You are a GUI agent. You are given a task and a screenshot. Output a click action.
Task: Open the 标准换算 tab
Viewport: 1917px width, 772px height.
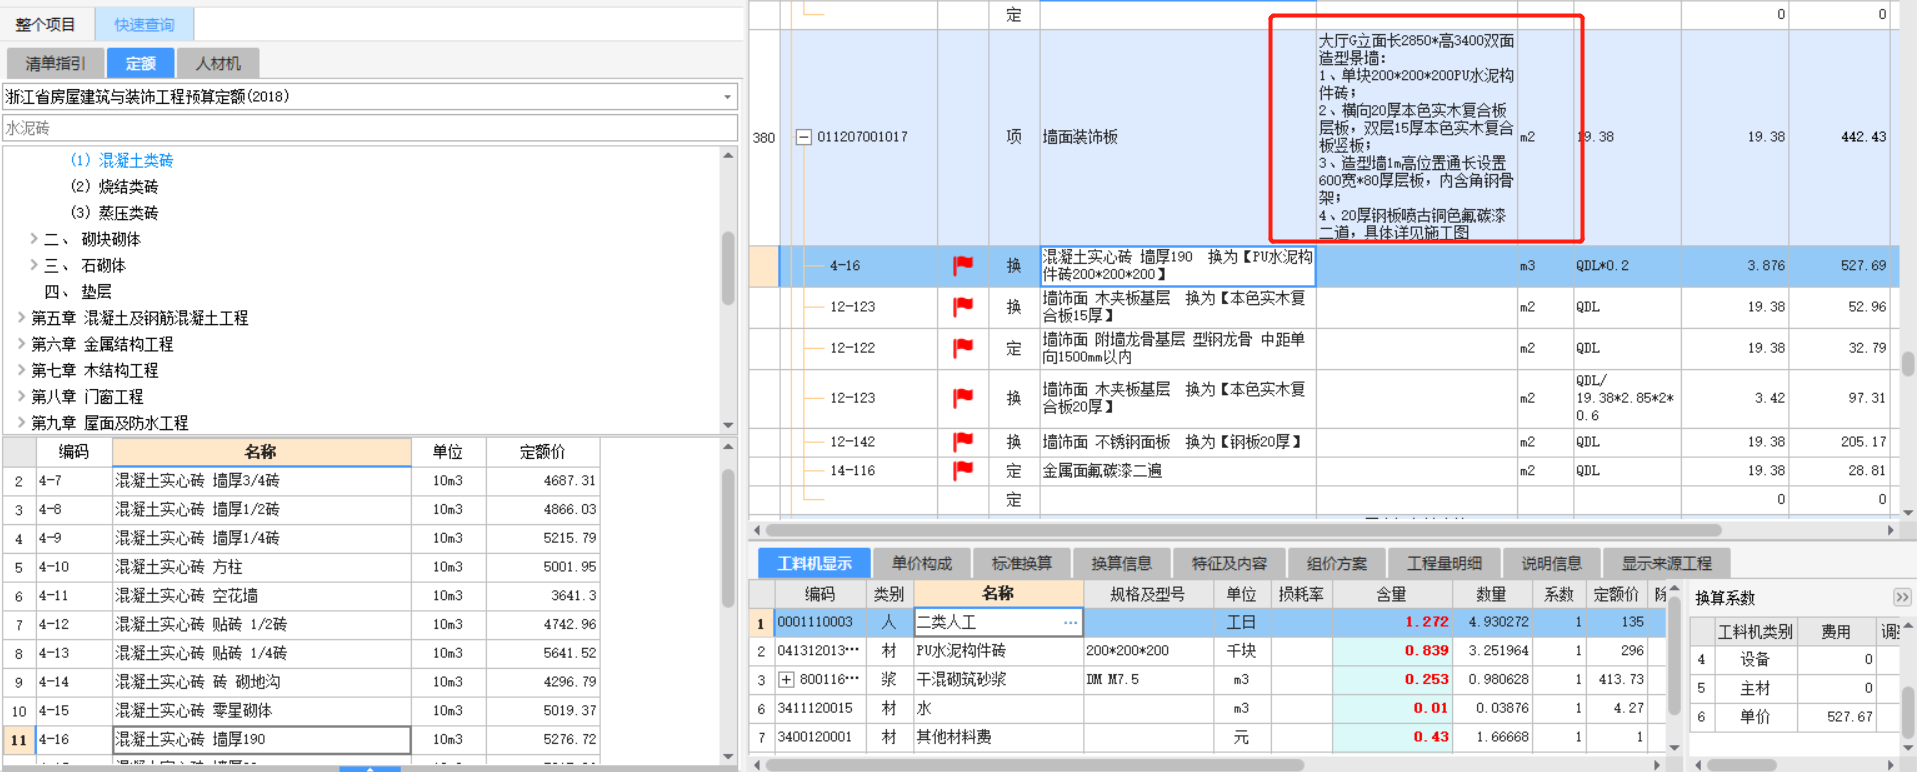[1021, 563]
